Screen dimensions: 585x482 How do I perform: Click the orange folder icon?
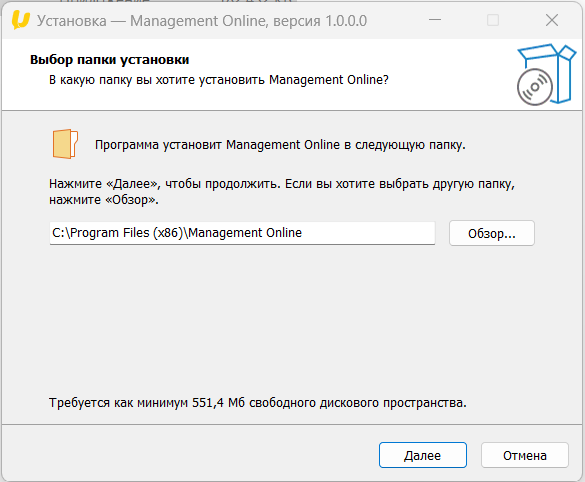tap(65, 144)
